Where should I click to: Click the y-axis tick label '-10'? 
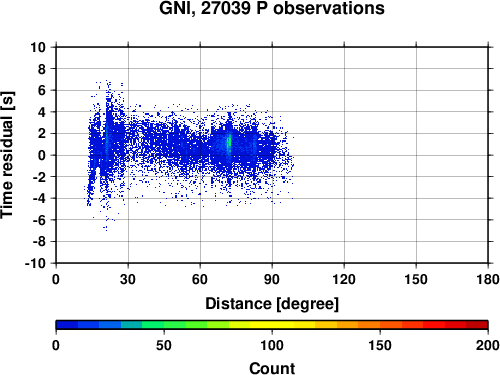(x=36, y=263)
